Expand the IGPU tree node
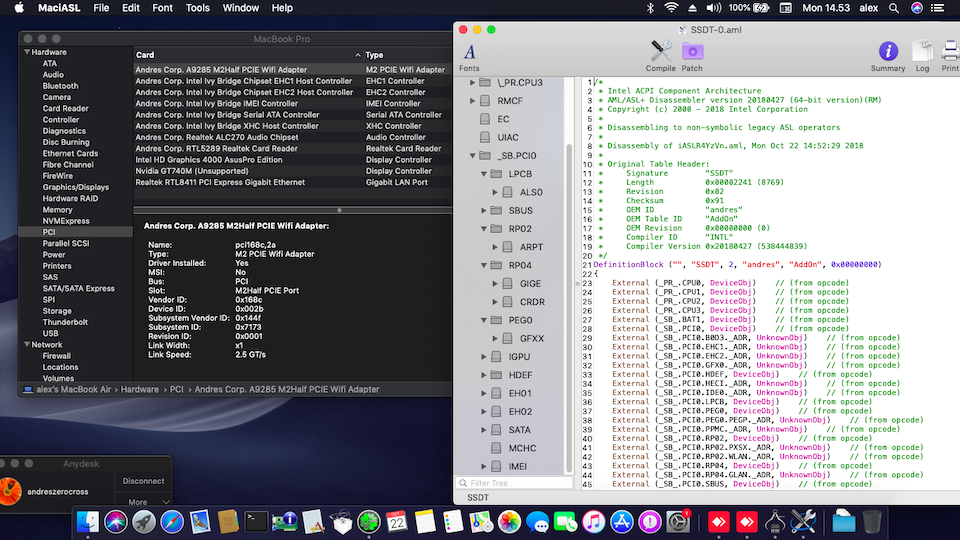 click(486, 356)
